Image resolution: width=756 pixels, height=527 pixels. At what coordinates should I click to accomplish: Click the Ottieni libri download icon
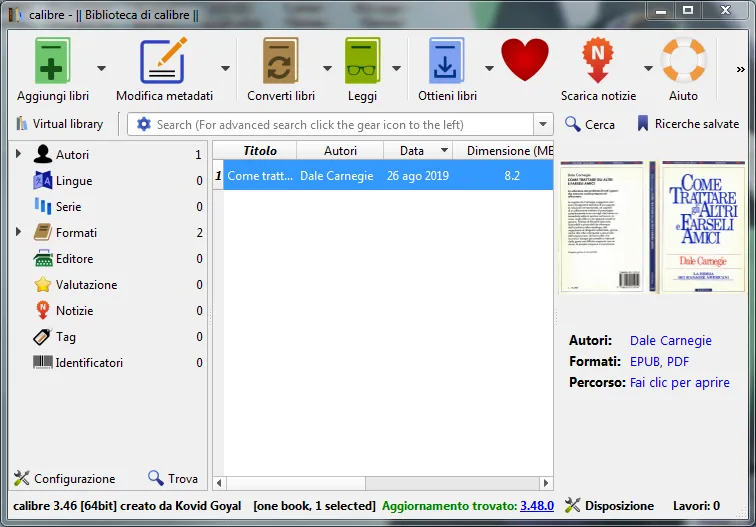[446, 61]
